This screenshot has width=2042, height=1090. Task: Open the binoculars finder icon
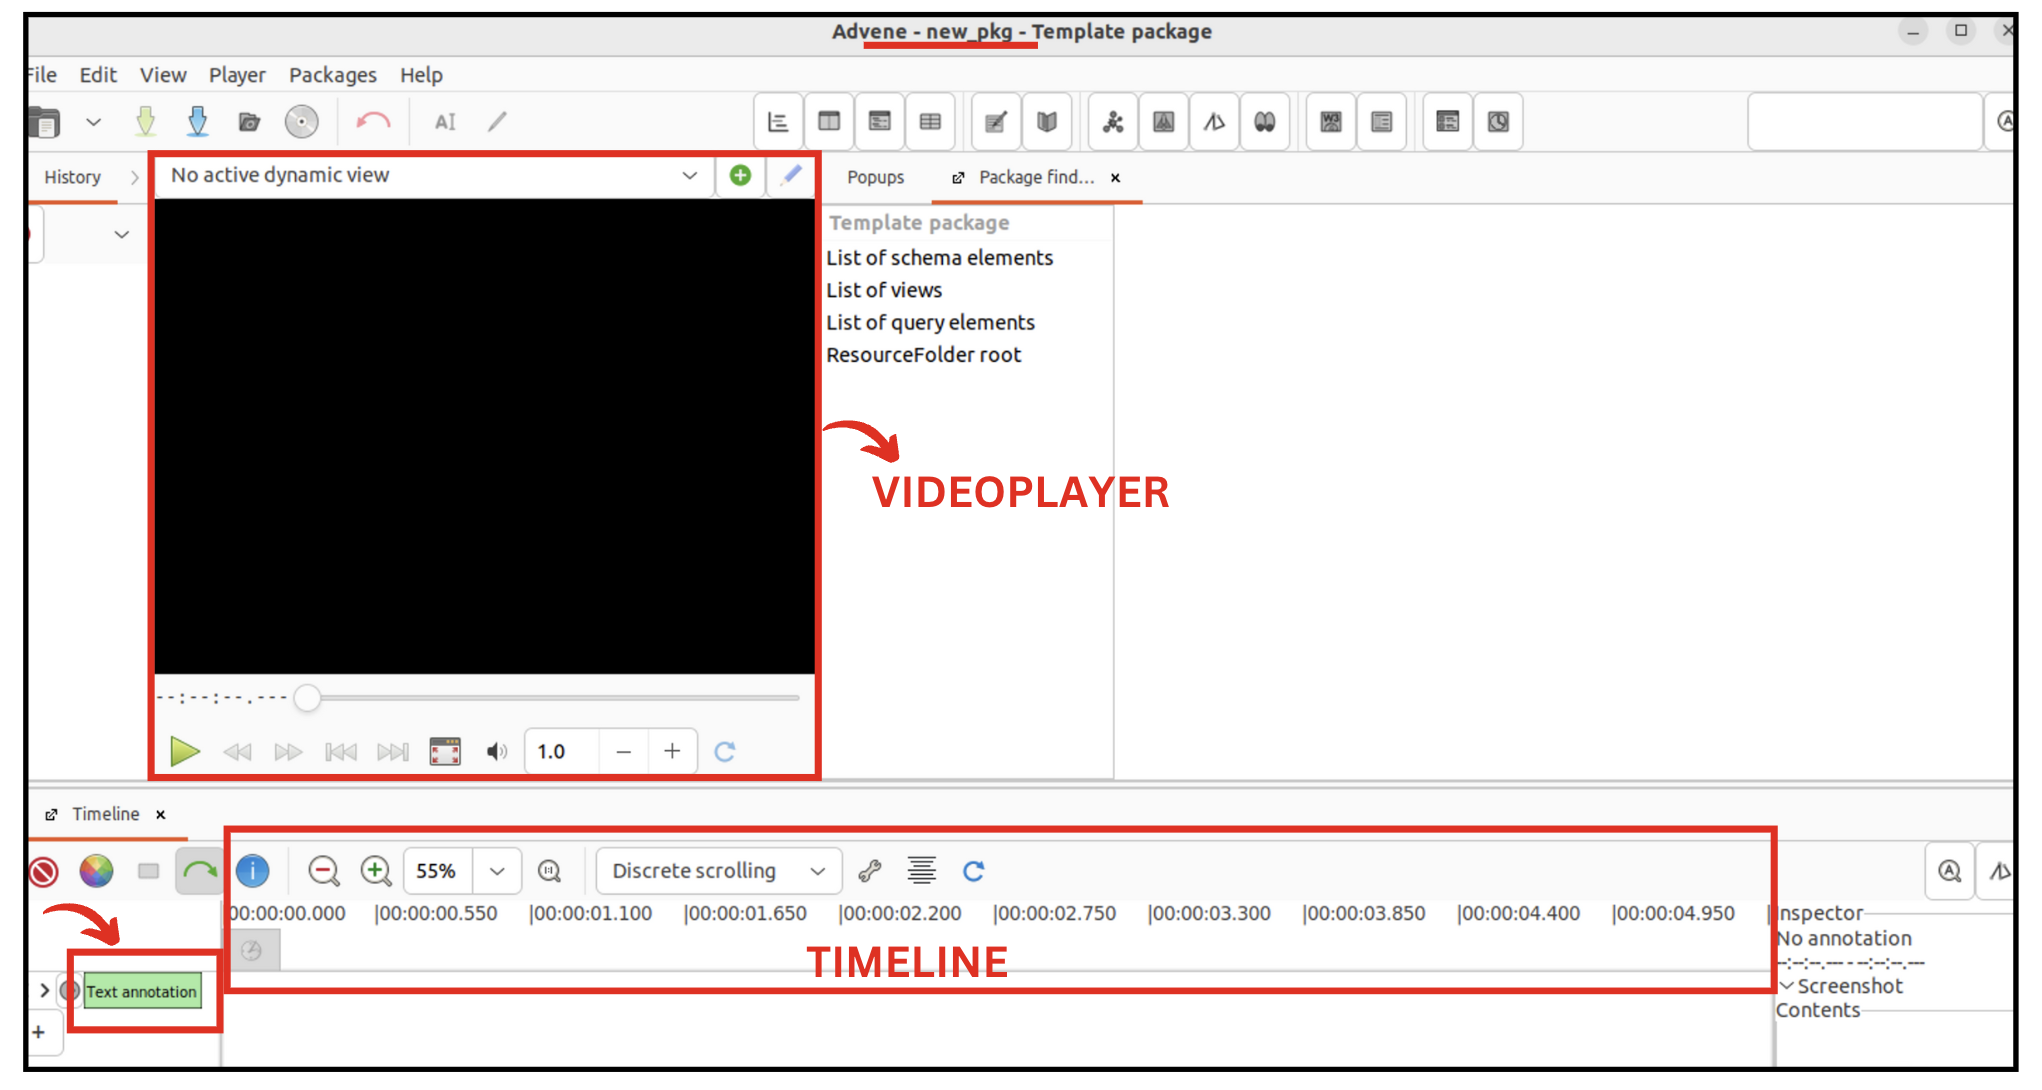point(1265,122)
